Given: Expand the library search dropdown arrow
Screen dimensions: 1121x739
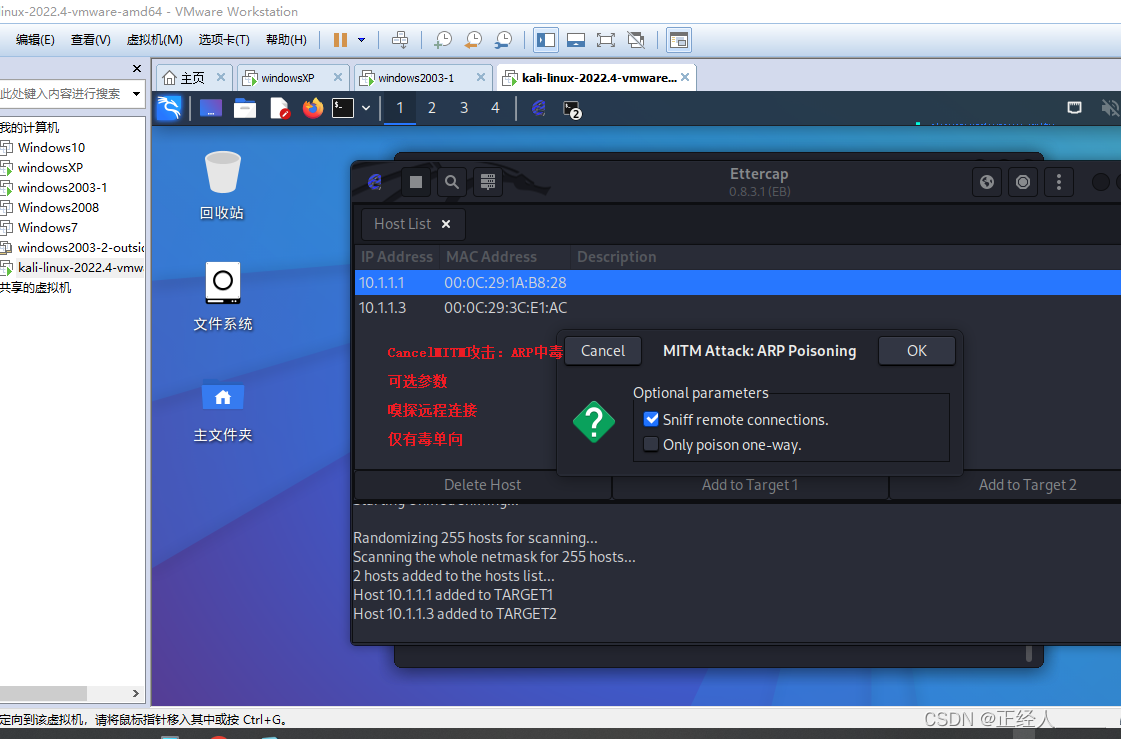Looking at the screenshot, I should tap(136, 94).
